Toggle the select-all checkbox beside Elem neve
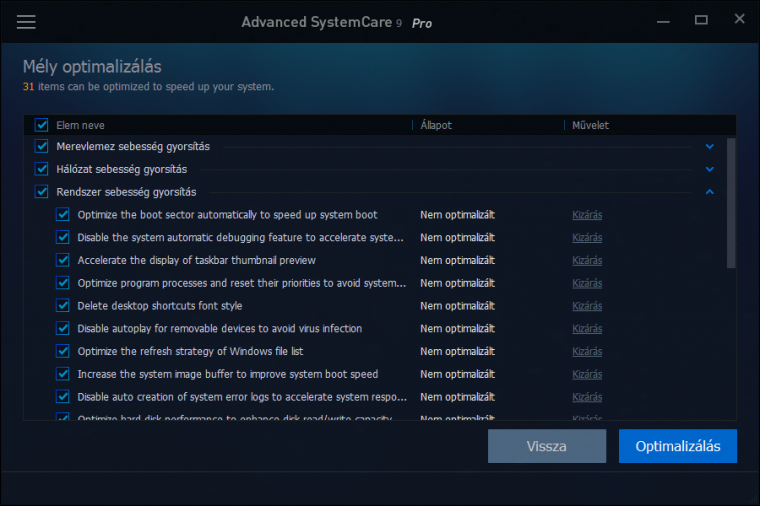The image size is (760, 506). pos(42,125)
